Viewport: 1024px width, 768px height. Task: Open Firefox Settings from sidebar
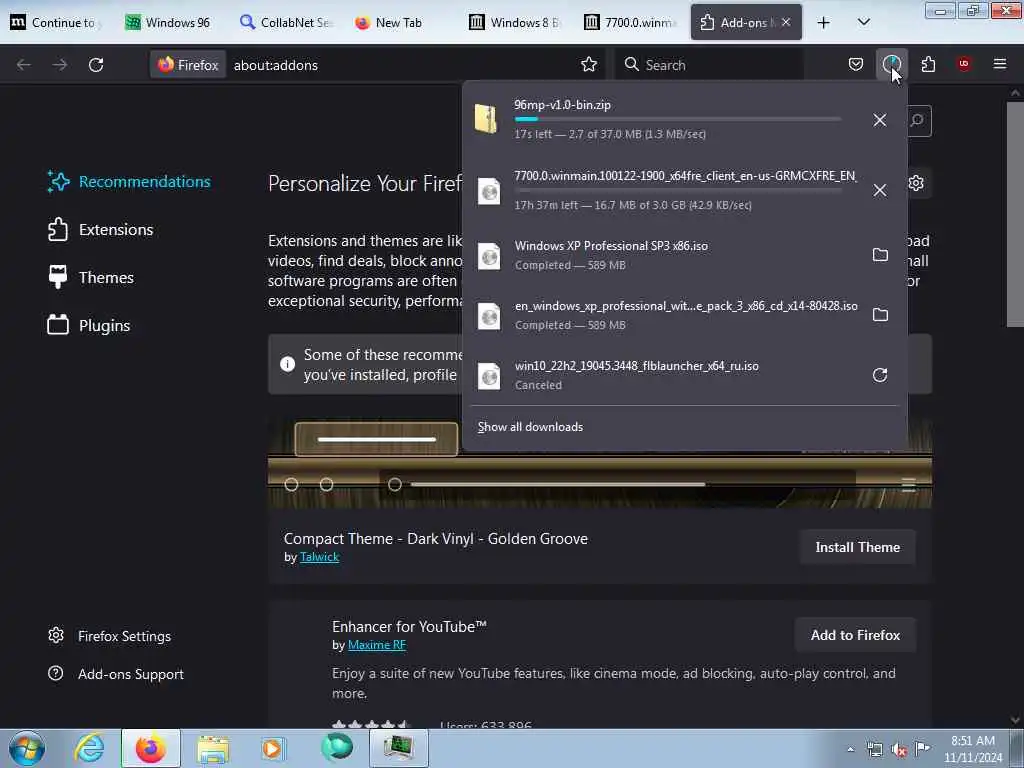pos(109,636)
